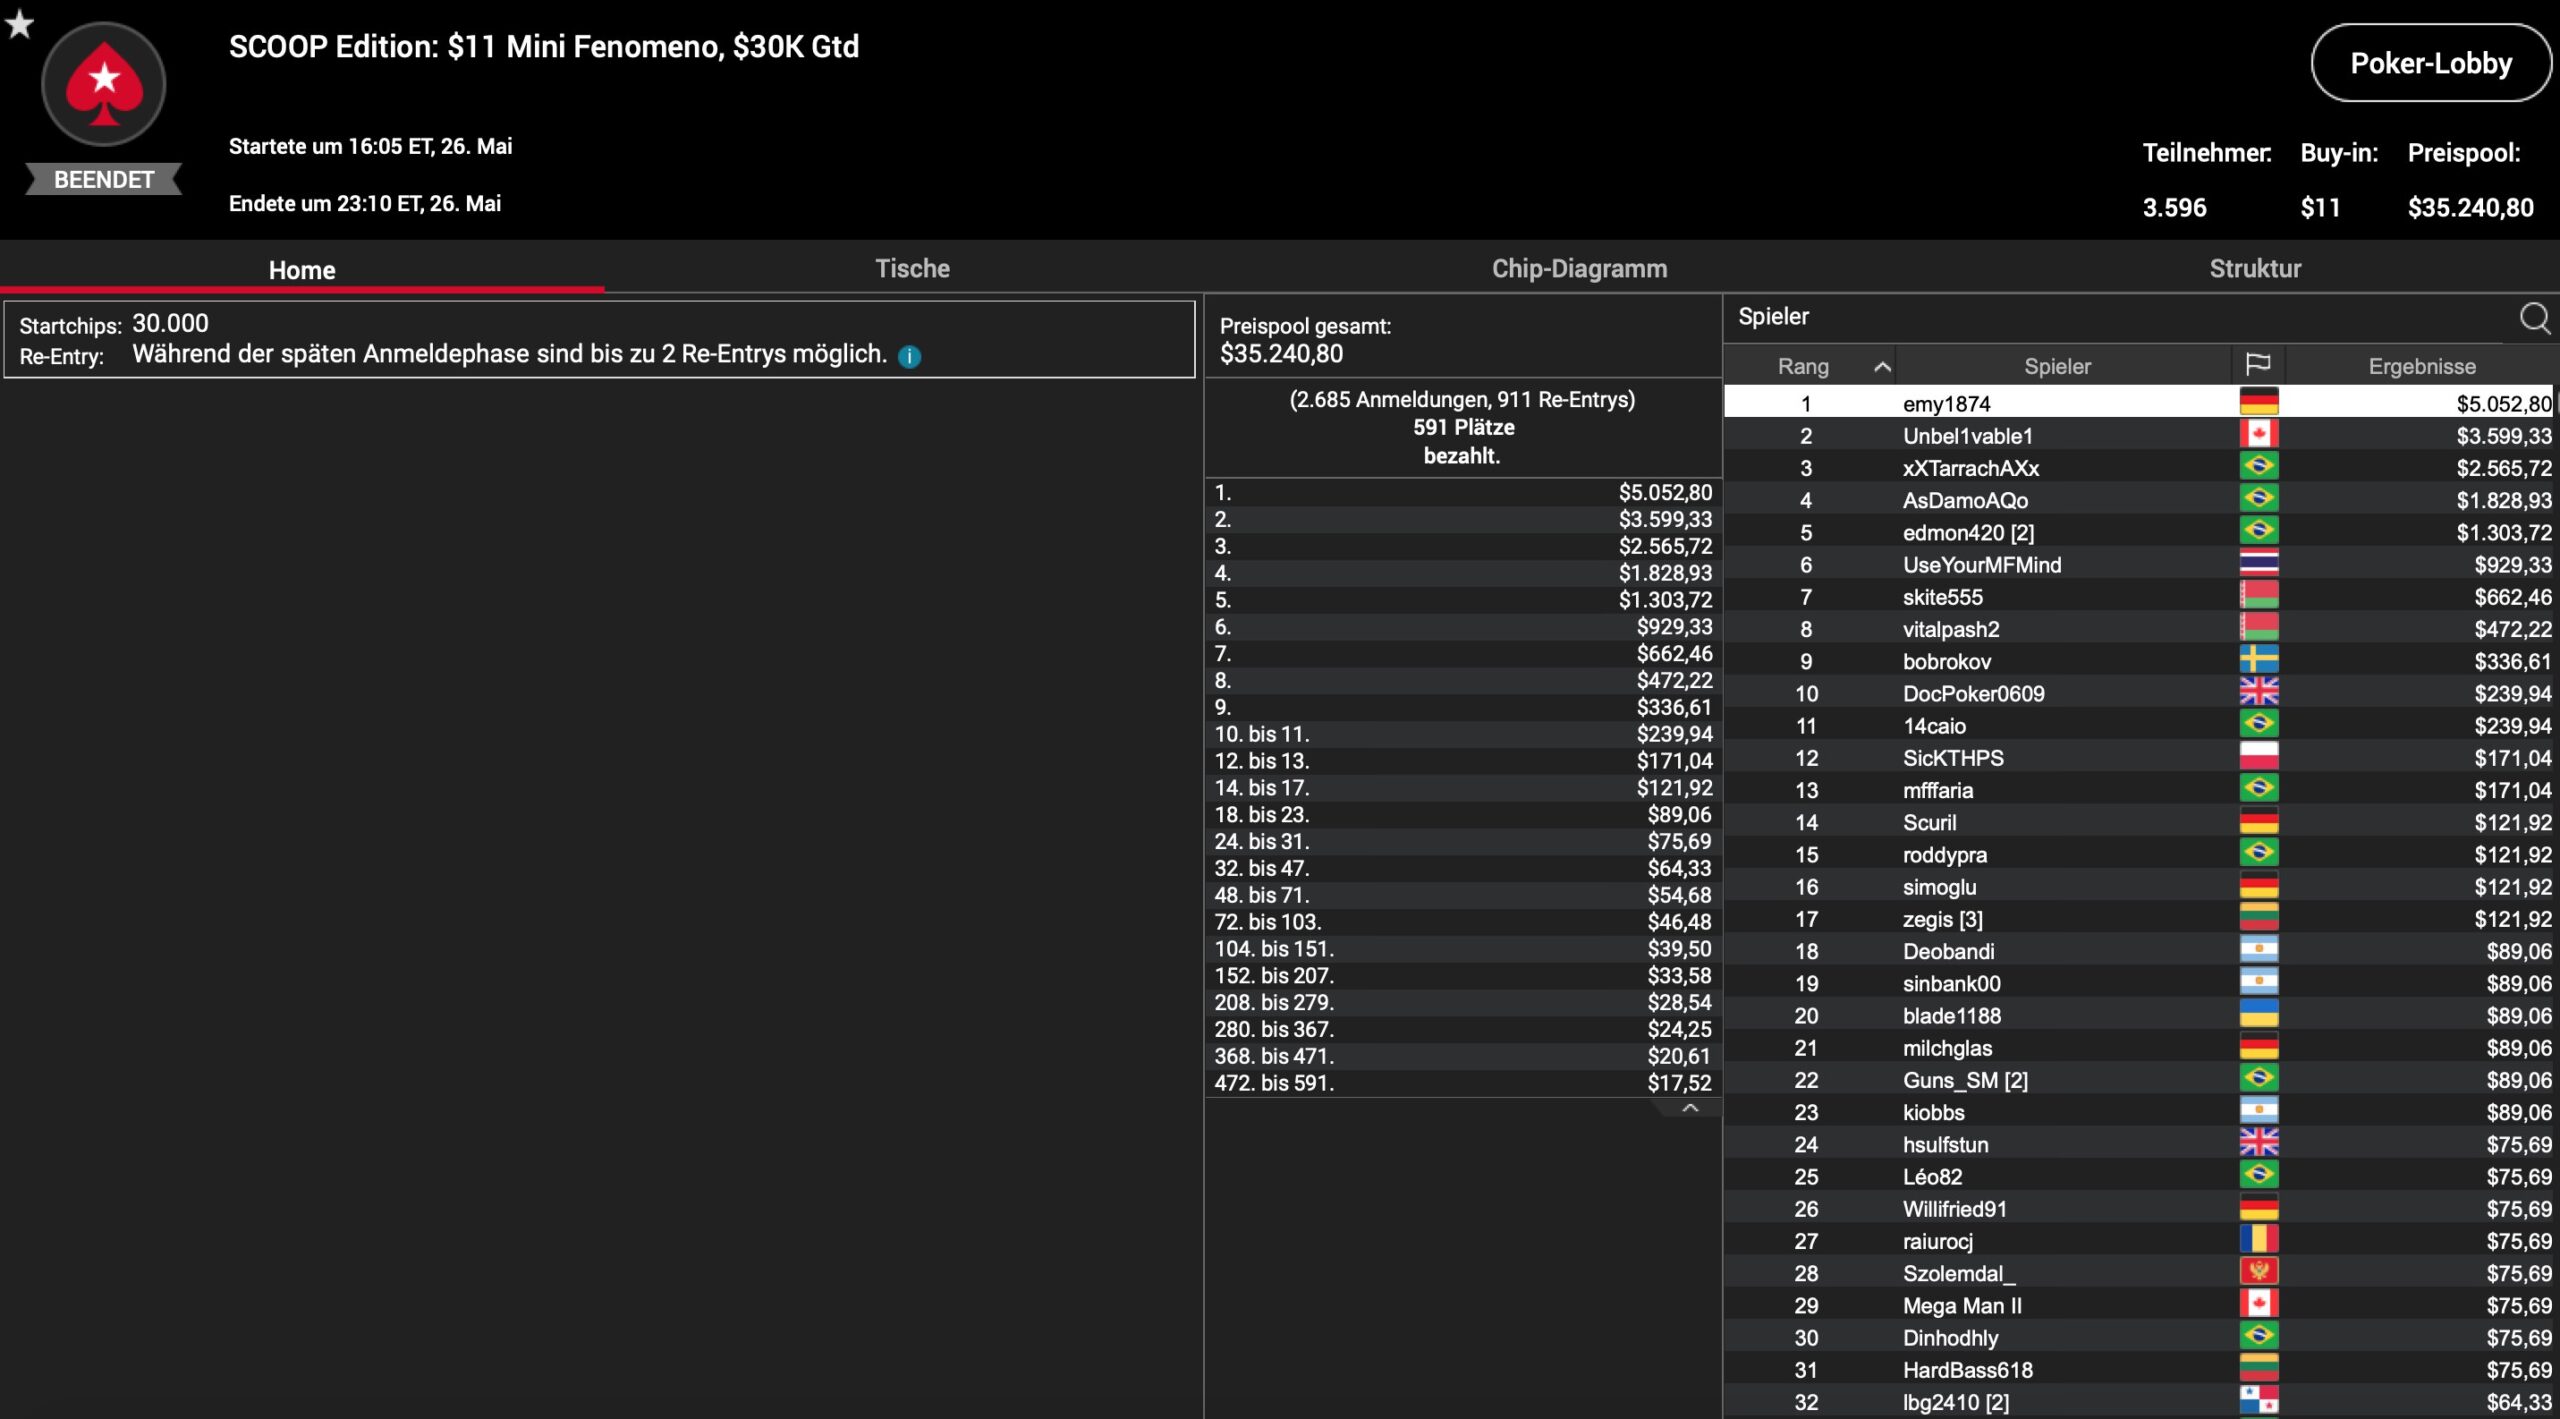2560x1419 pixels.
Task: Switch to the Struktur tab
Action: tap(2254, 268)
